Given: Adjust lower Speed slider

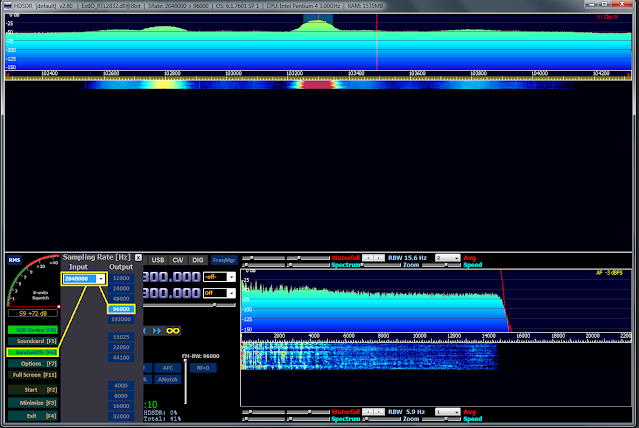Looking at the screenshot, I should click(441, 419).
